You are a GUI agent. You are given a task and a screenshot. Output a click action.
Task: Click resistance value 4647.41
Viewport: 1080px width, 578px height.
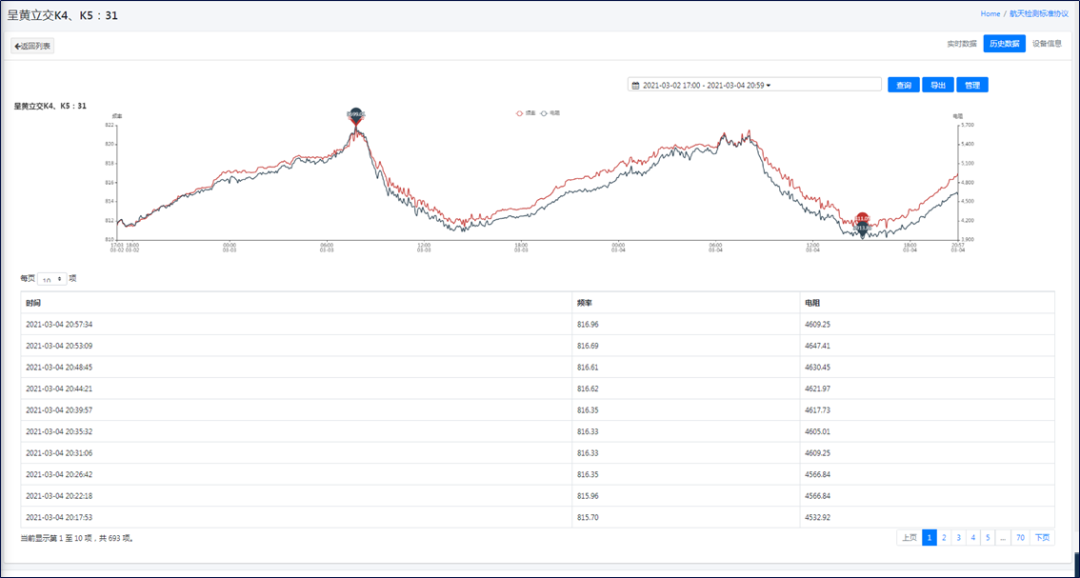(x=818, y=346)
